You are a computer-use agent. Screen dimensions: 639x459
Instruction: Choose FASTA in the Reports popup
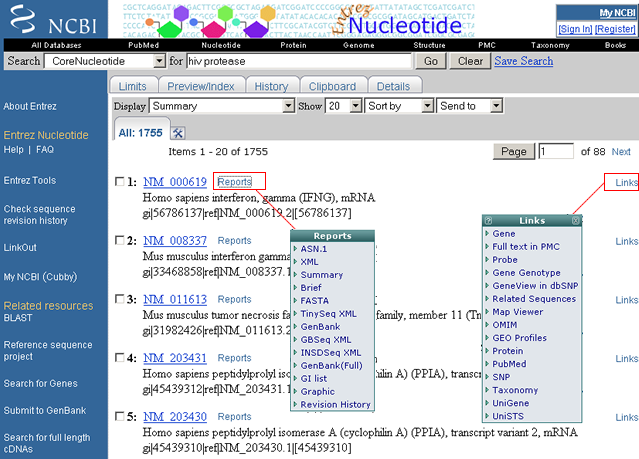point(315,301)
